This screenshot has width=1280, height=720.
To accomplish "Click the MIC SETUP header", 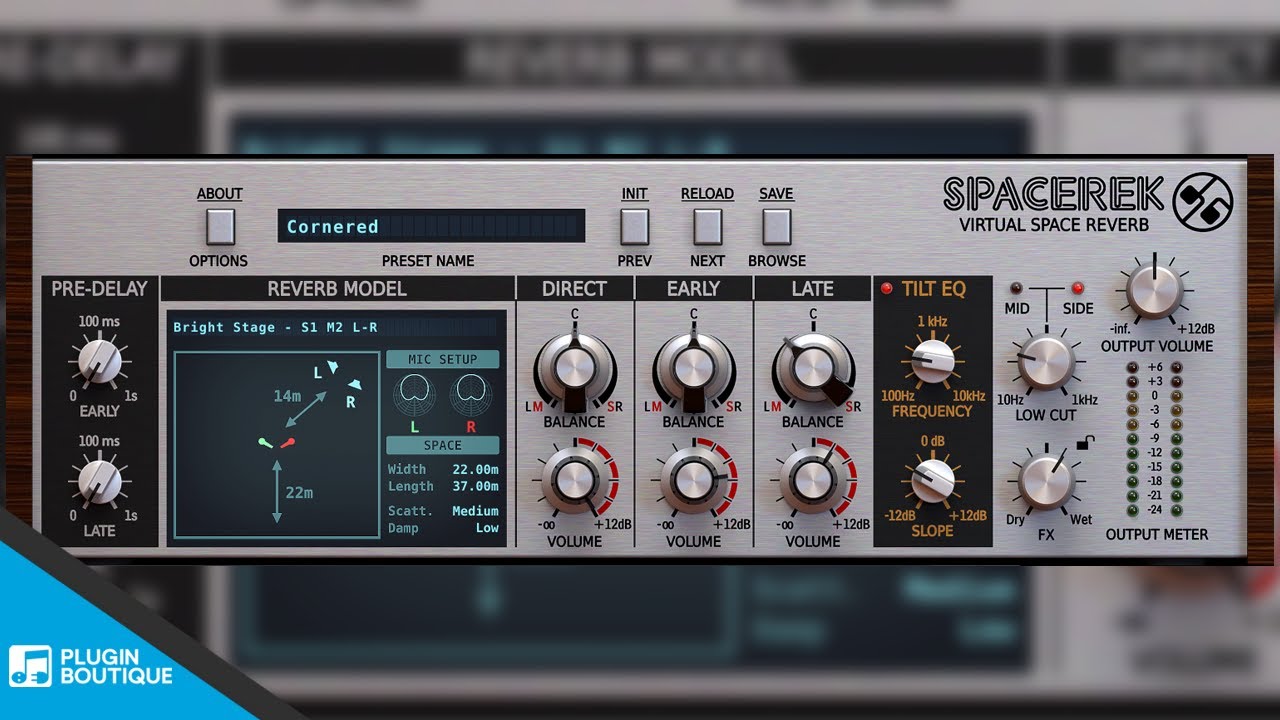I will (x=443, y=359).
